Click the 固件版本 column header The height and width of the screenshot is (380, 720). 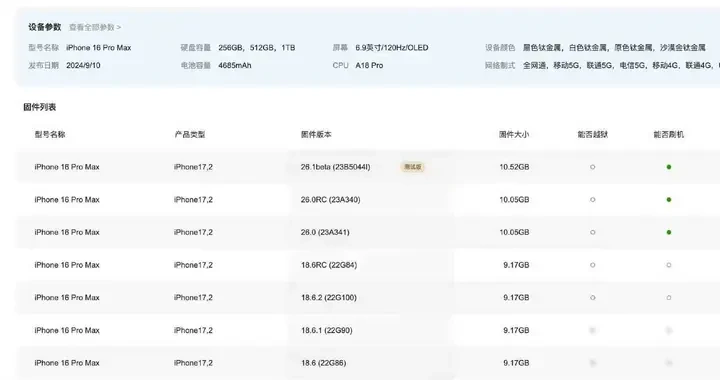pyautogui.click(x=316, y=134)
